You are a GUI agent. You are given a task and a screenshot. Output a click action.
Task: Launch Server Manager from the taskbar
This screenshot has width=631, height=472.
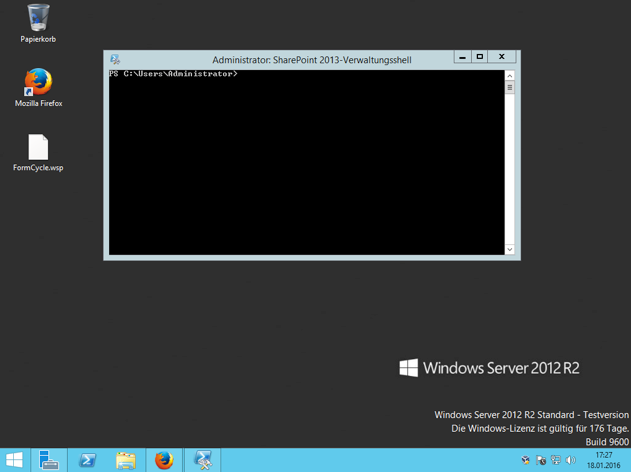coord(49,460)
